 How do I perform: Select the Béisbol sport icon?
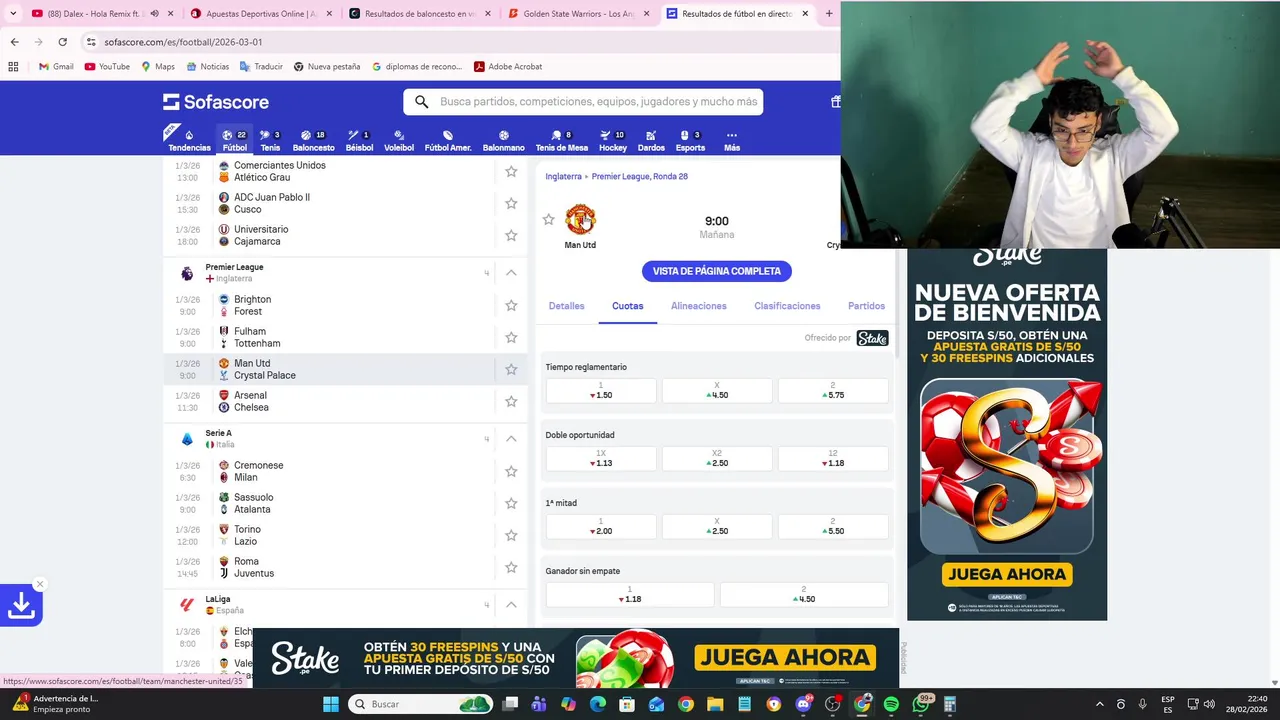(x=359, y=140)
